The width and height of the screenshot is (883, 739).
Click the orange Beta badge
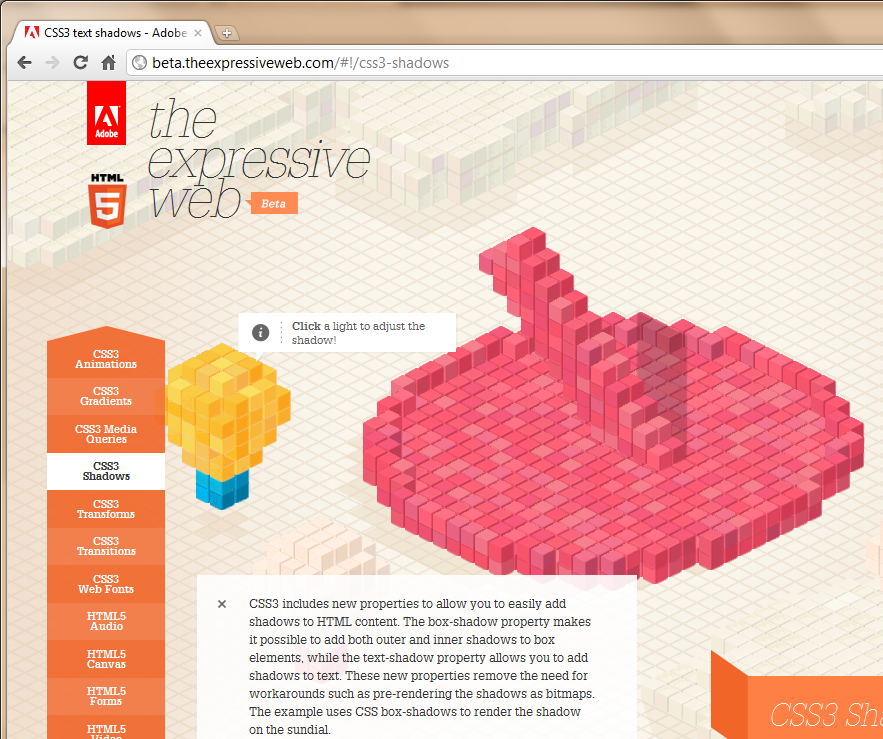coord(273,203)
